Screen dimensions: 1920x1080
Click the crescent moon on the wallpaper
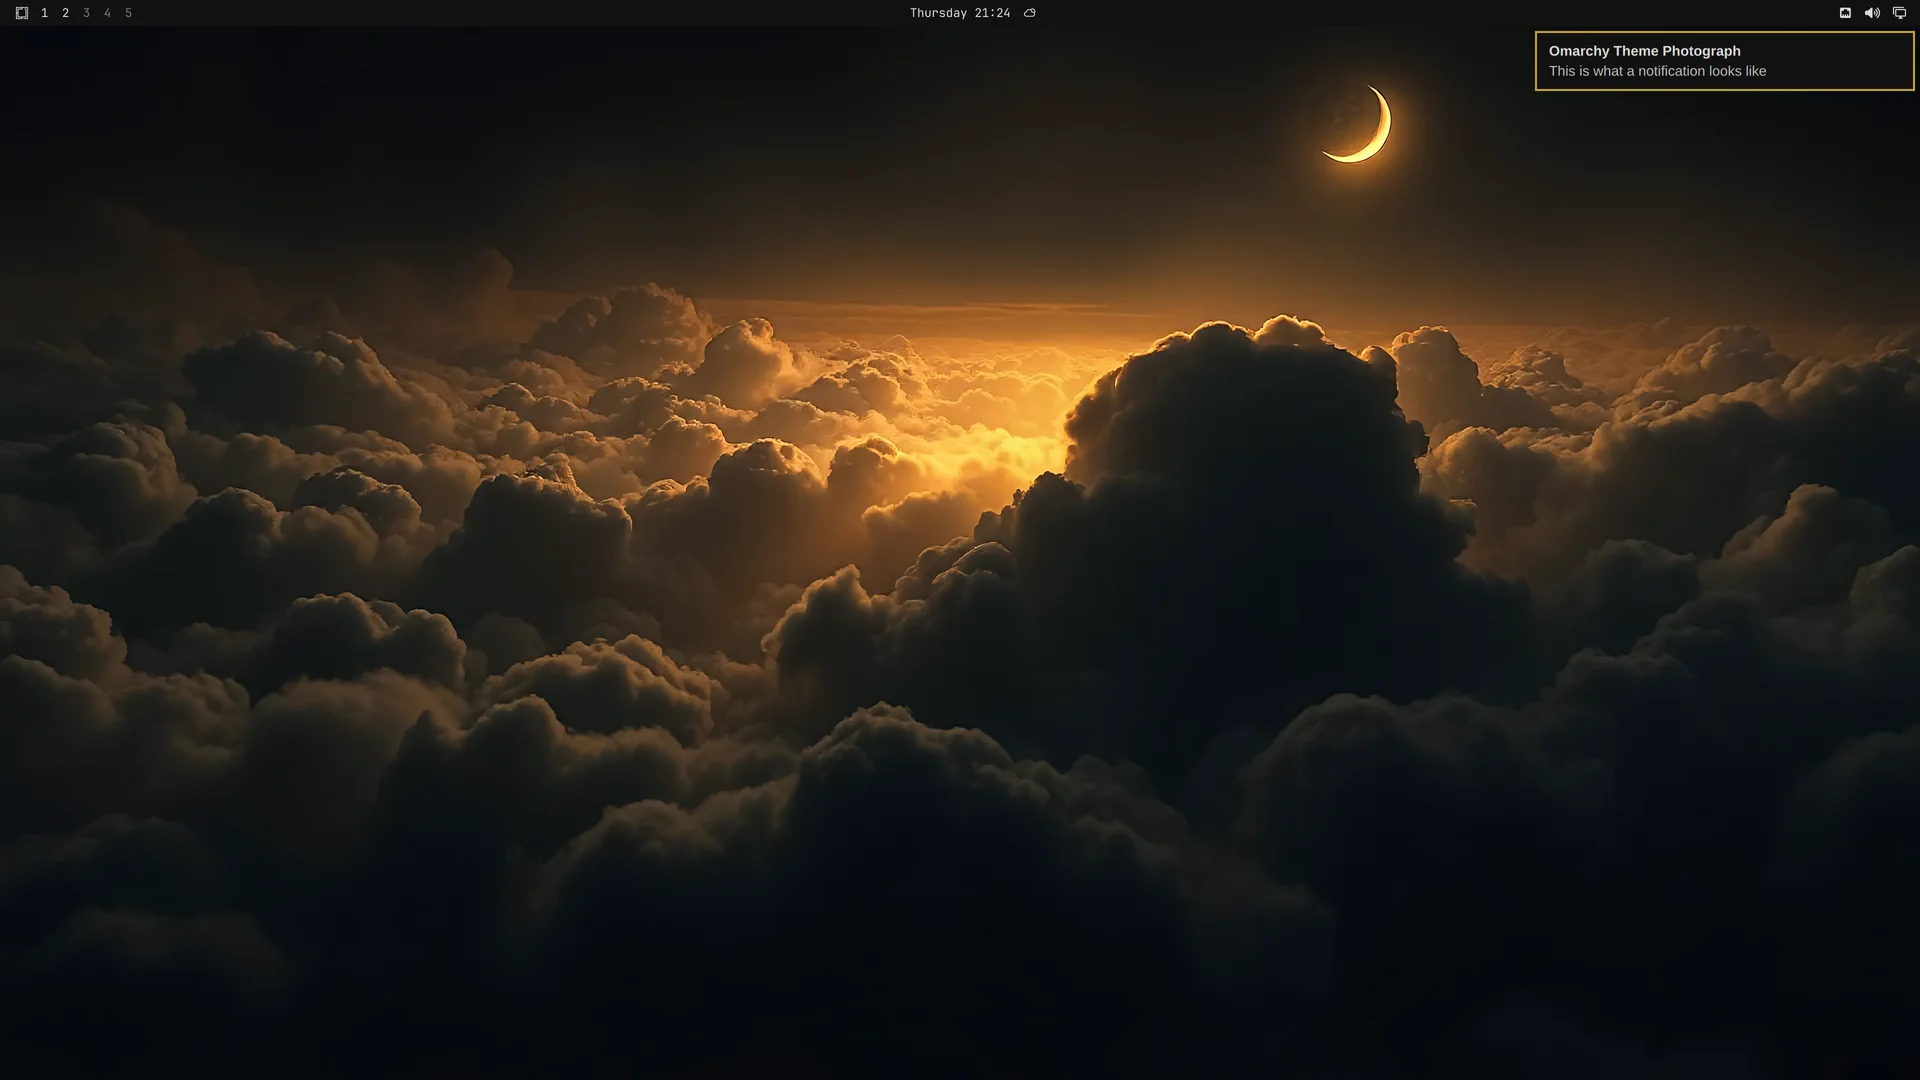1360,124
